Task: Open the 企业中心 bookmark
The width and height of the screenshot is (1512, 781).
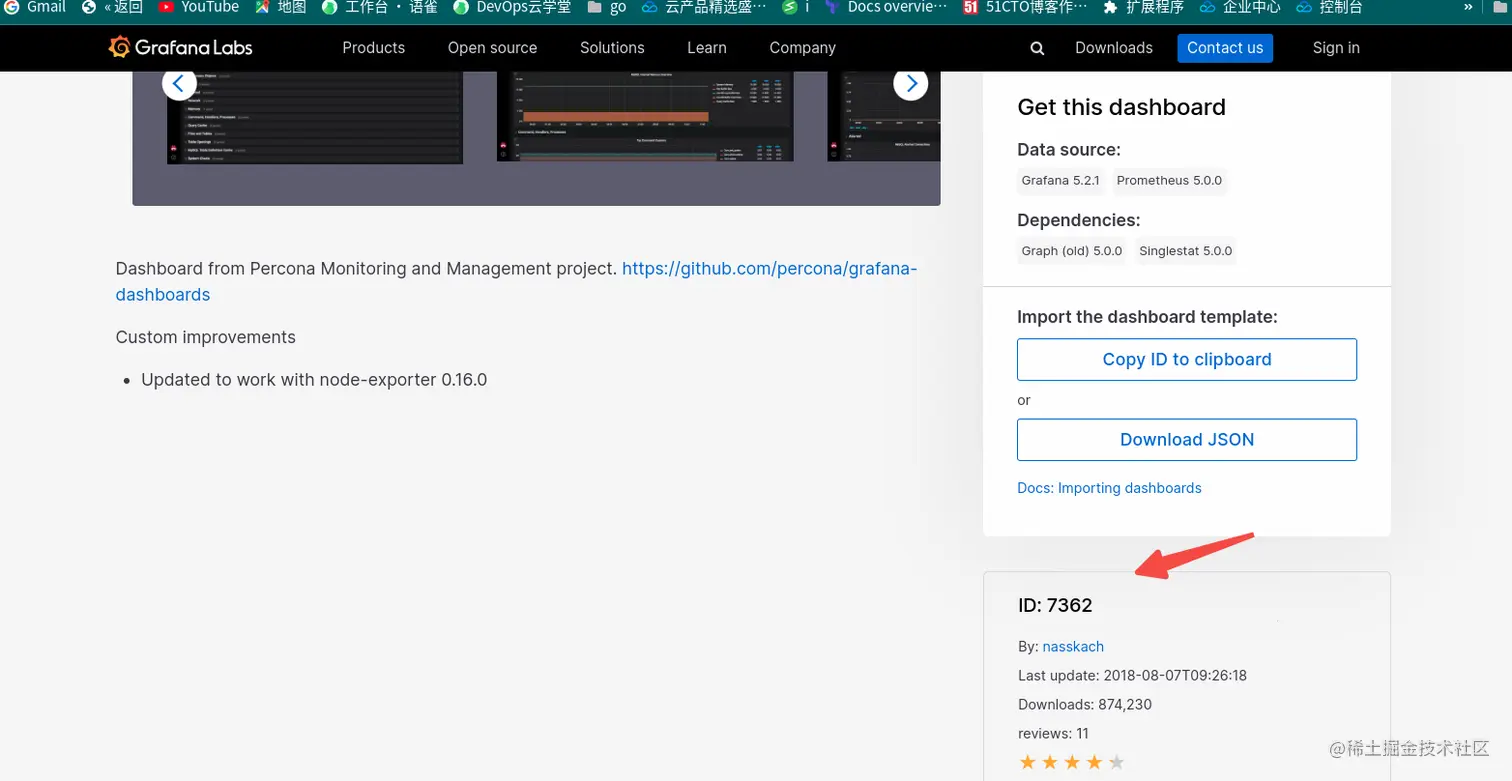Action: pos(1240,7)
